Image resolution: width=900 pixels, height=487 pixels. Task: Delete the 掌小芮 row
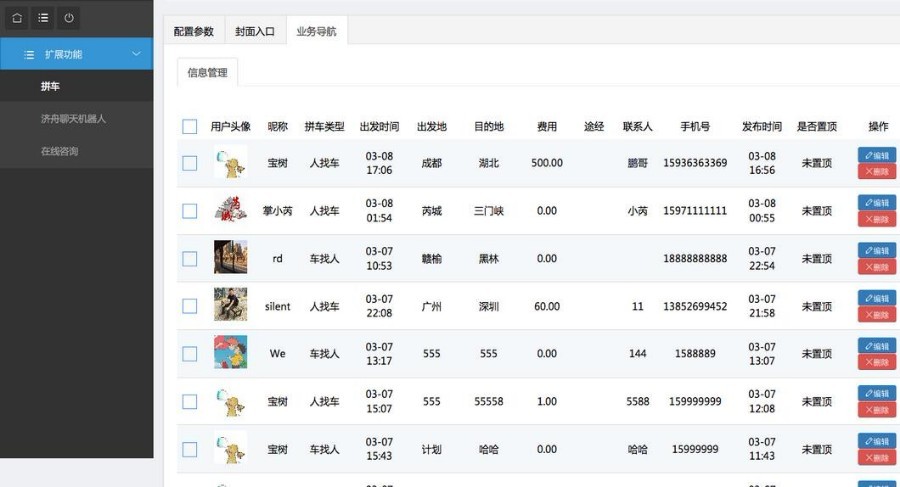pyautogui.click(x=877, y=219)
